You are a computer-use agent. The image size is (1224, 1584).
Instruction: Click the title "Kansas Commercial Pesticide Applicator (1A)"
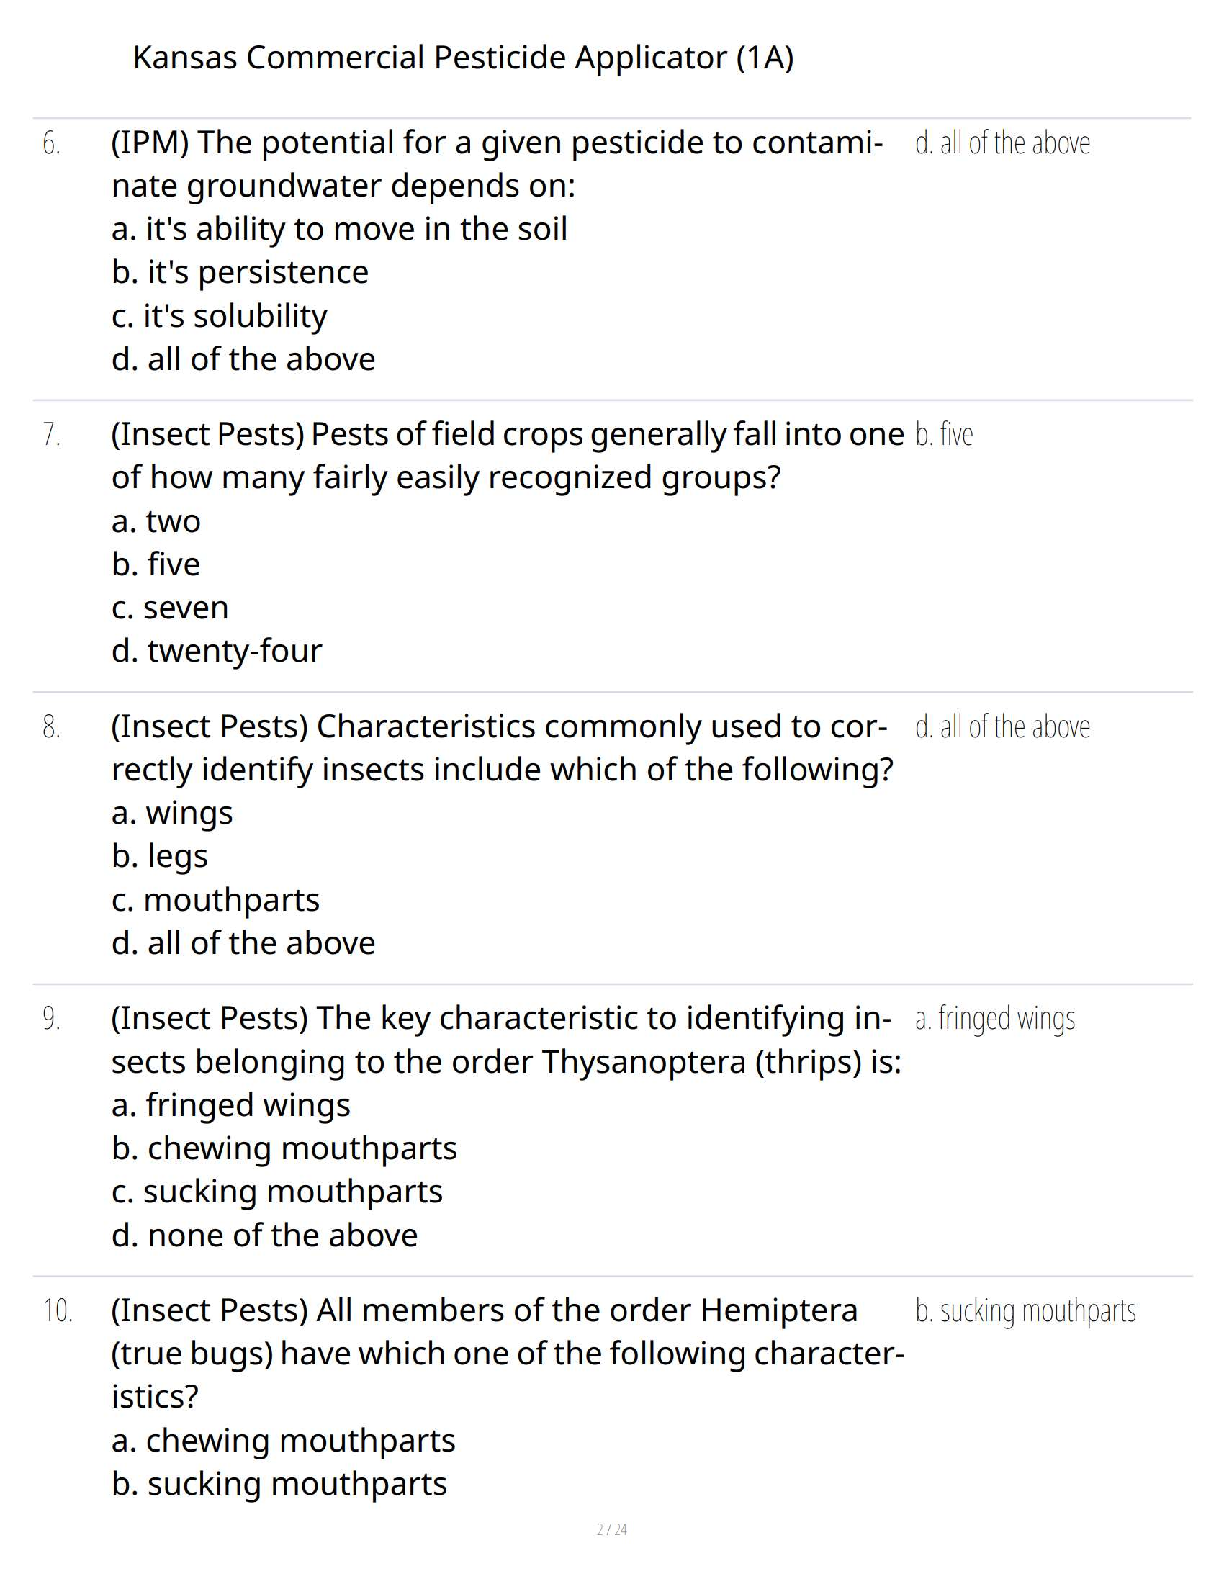(463, 58)
